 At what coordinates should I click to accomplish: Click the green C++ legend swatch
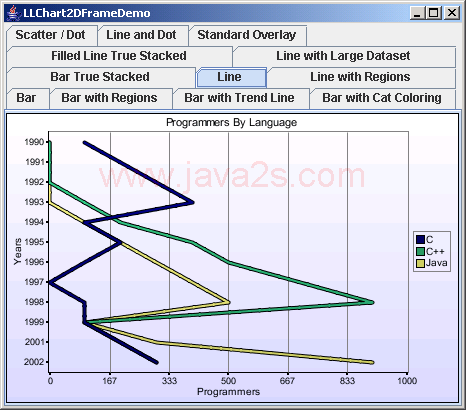[x=420, y=252]
